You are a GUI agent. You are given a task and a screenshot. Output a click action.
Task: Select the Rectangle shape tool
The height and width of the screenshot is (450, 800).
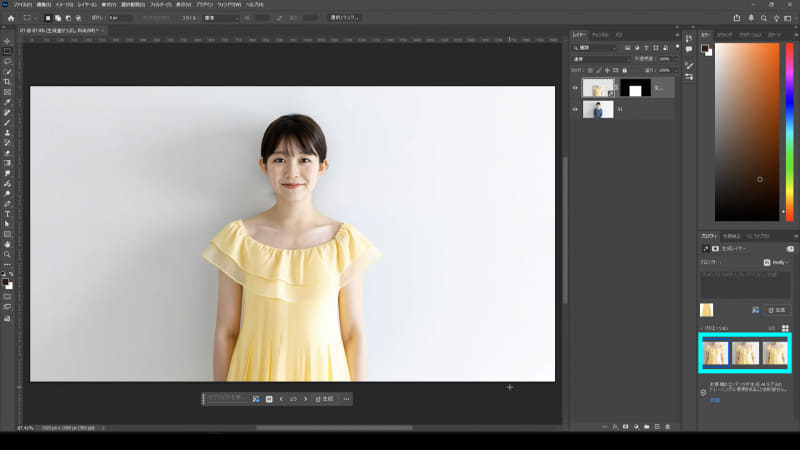(7, 235)
